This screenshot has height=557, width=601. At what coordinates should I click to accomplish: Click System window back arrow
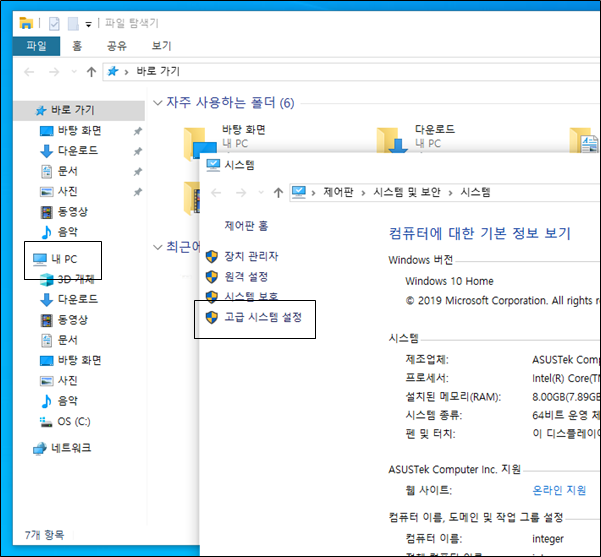(216, 192)
